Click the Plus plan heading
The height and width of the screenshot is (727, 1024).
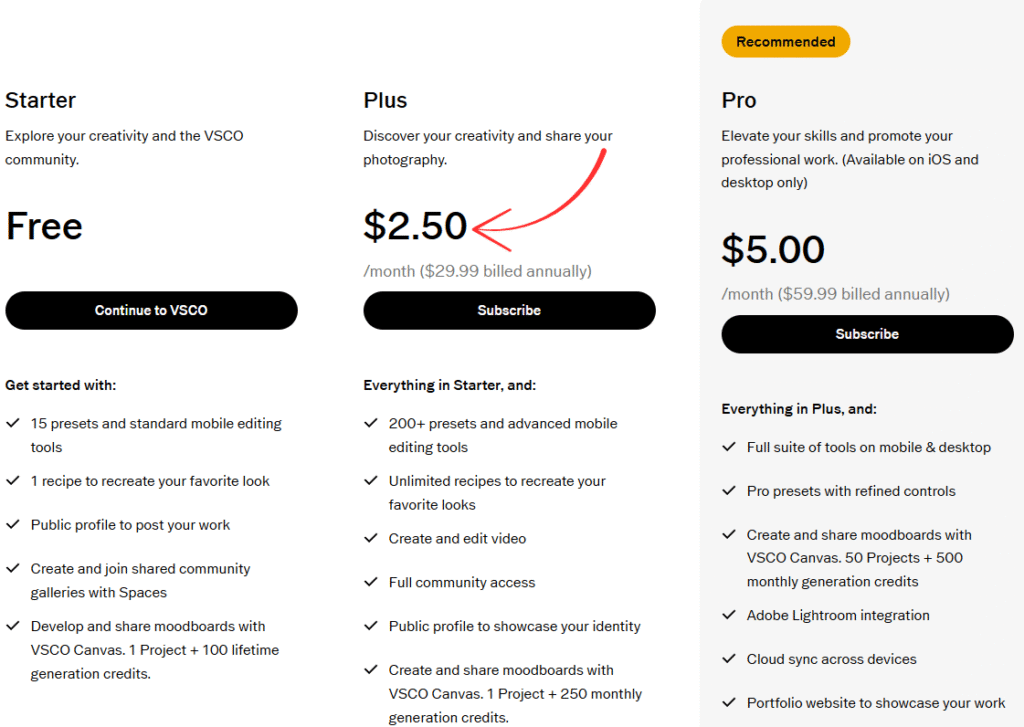pos(385,100)
